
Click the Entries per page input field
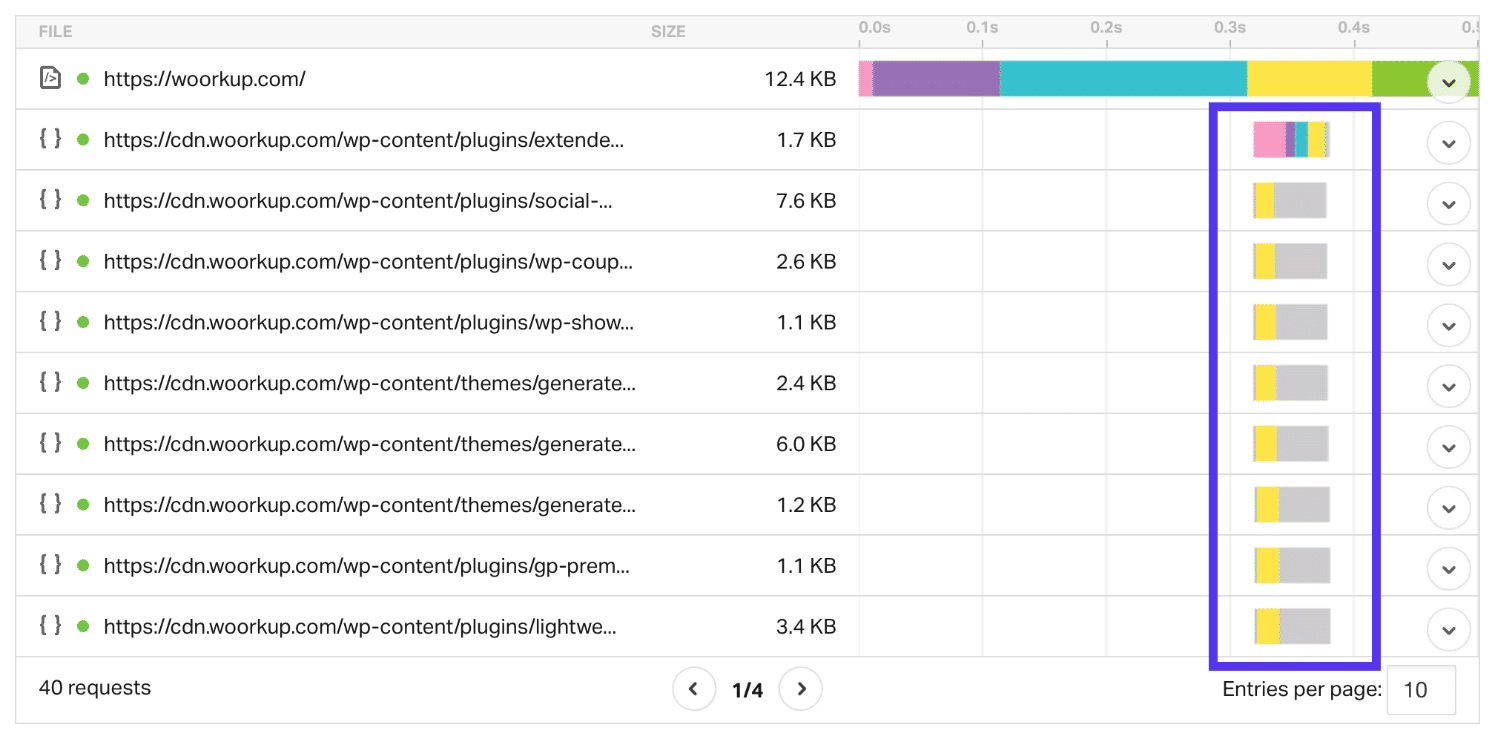pos(1420,690)
